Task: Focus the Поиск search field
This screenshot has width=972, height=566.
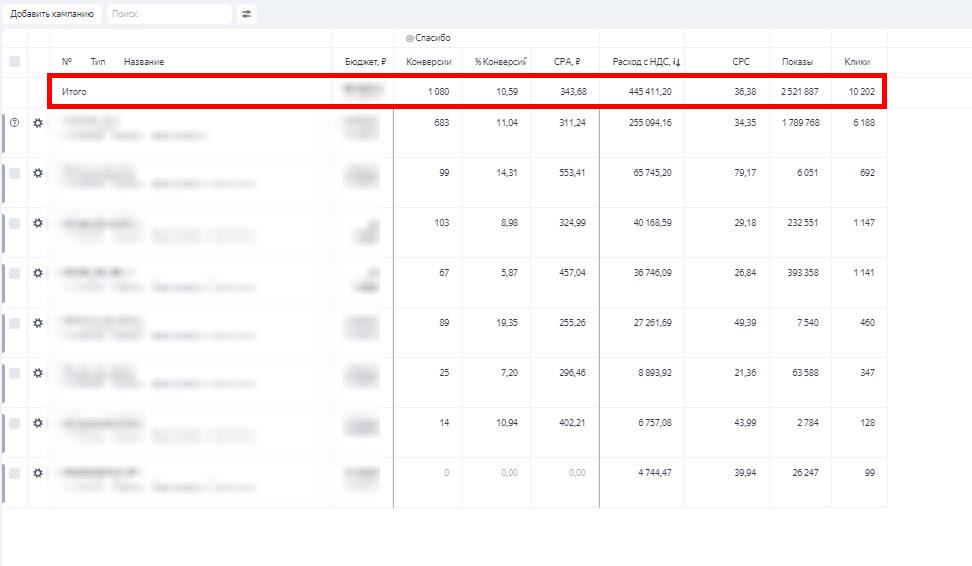Action: point(169,14)
